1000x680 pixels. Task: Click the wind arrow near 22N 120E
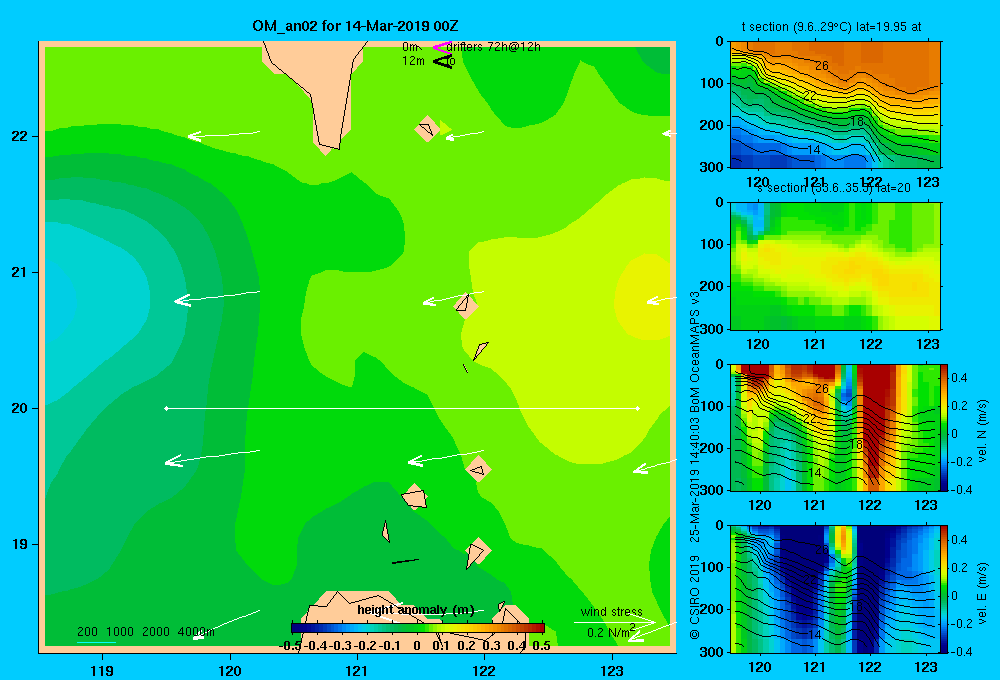pos(224,135)
